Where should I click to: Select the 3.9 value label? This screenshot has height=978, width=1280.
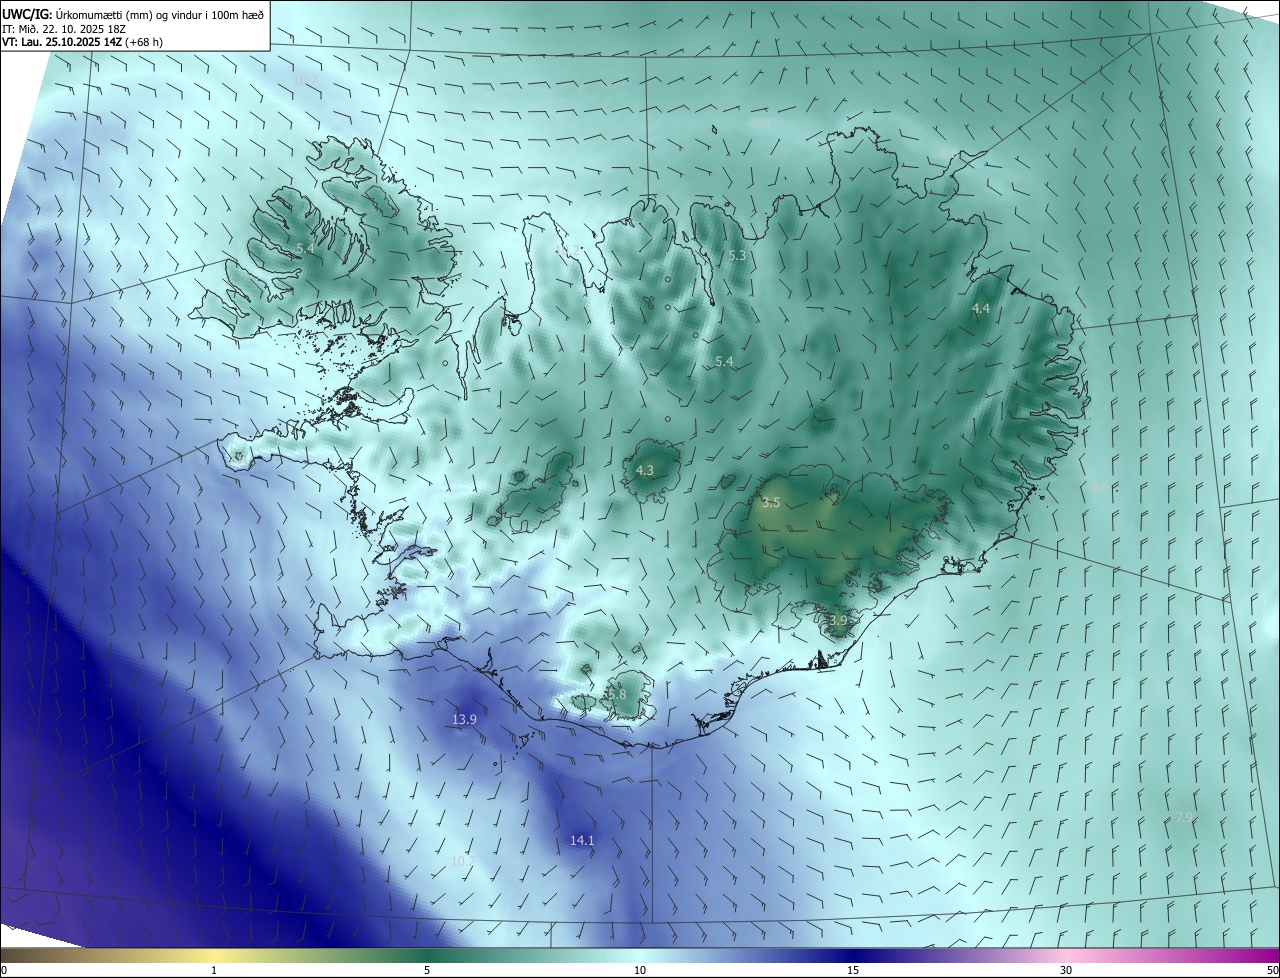click(838, 620)
